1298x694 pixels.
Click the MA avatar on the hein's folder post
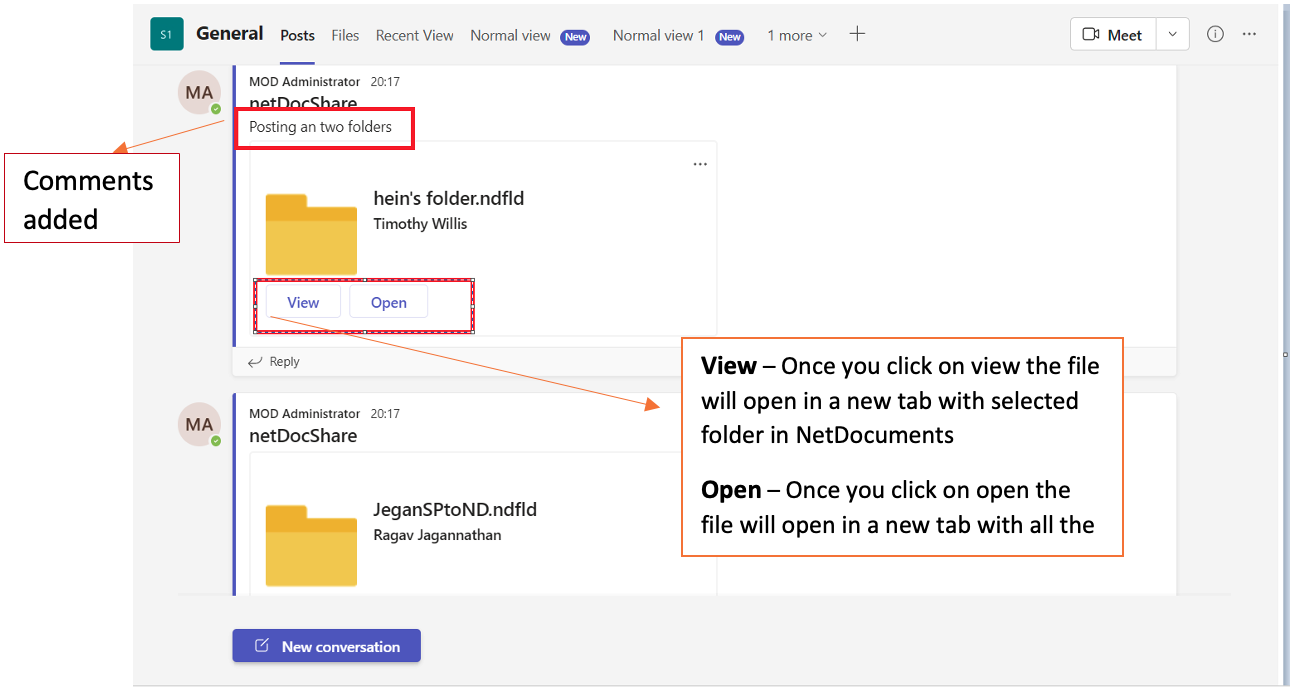(199, 93)
